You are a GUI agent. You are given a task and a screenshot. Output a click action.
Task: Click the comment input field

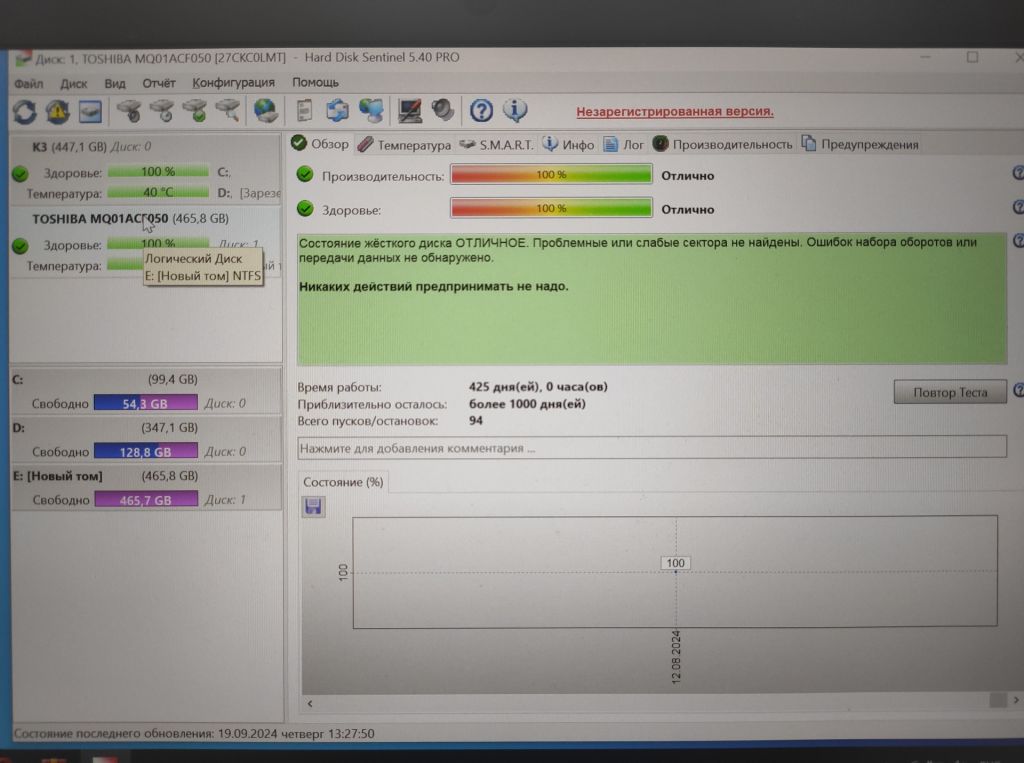[x=652, y=448]
